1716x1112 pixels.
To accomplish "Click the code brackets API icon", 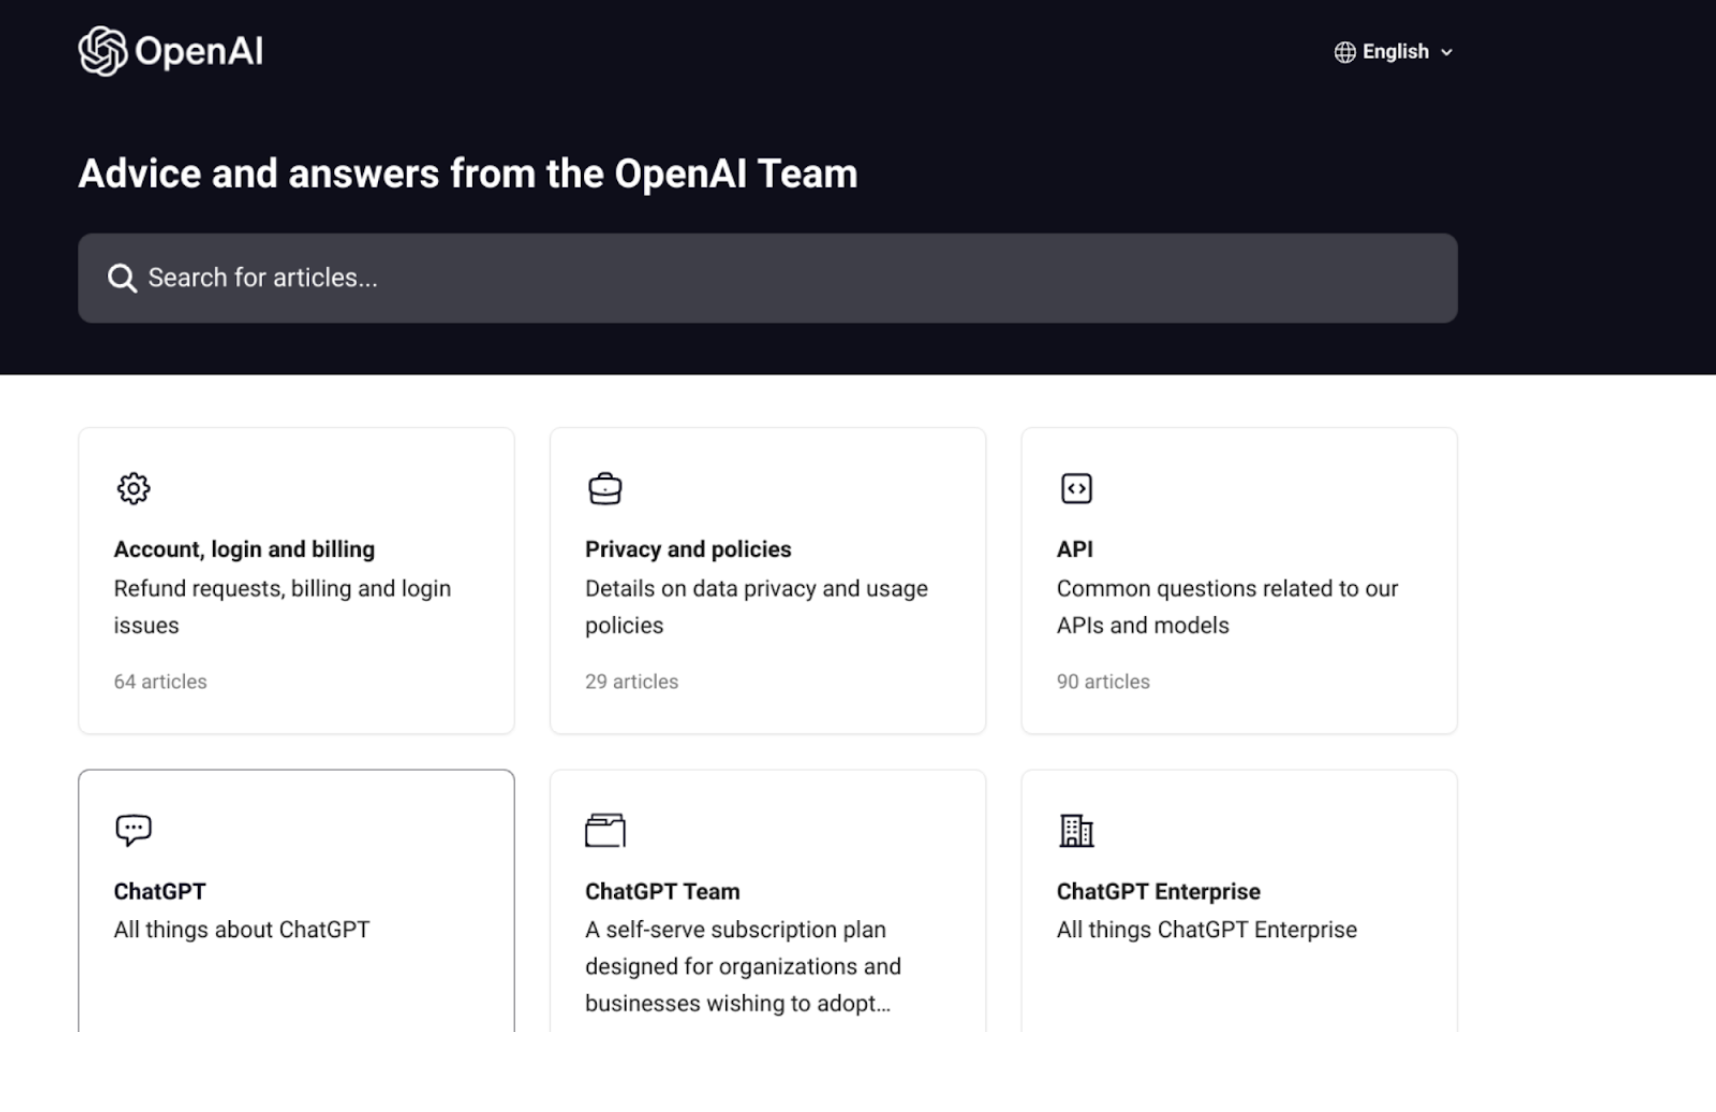I will click(x=1076, y=489).
